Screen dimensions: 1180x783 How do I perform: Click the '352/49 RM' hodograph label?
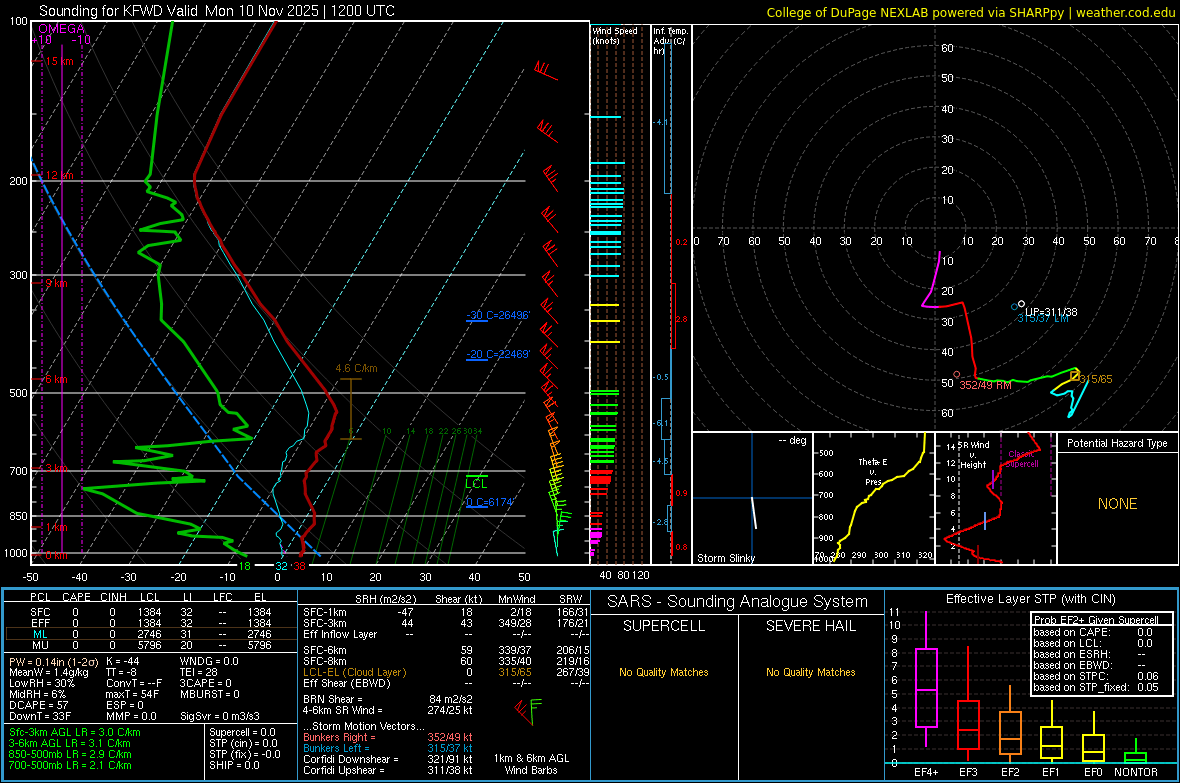985,385
